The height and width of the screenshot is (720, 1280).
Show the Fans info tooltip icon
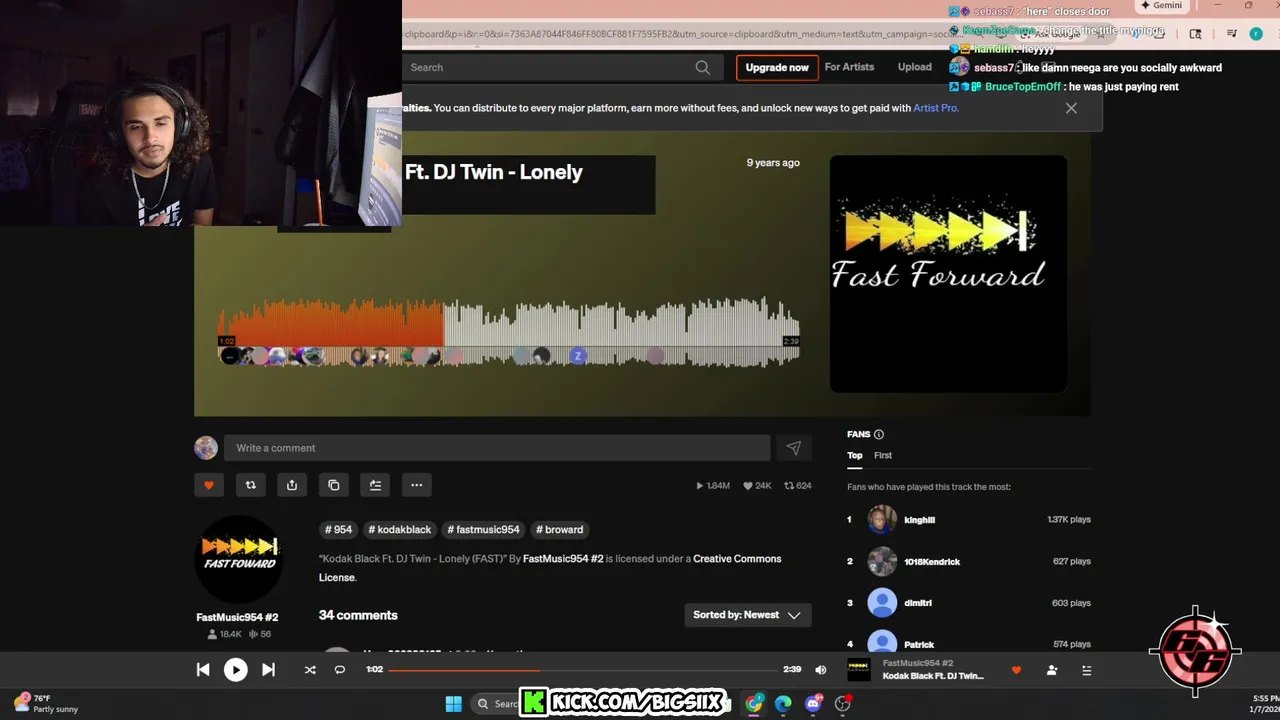click(879, 434)
